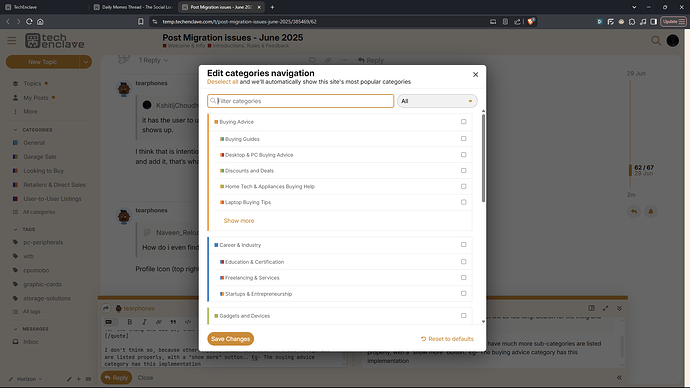Screen dimensions: 690x388
Task: Click the New Topic button
Action: pyautogui.click(x=43, y=62)
